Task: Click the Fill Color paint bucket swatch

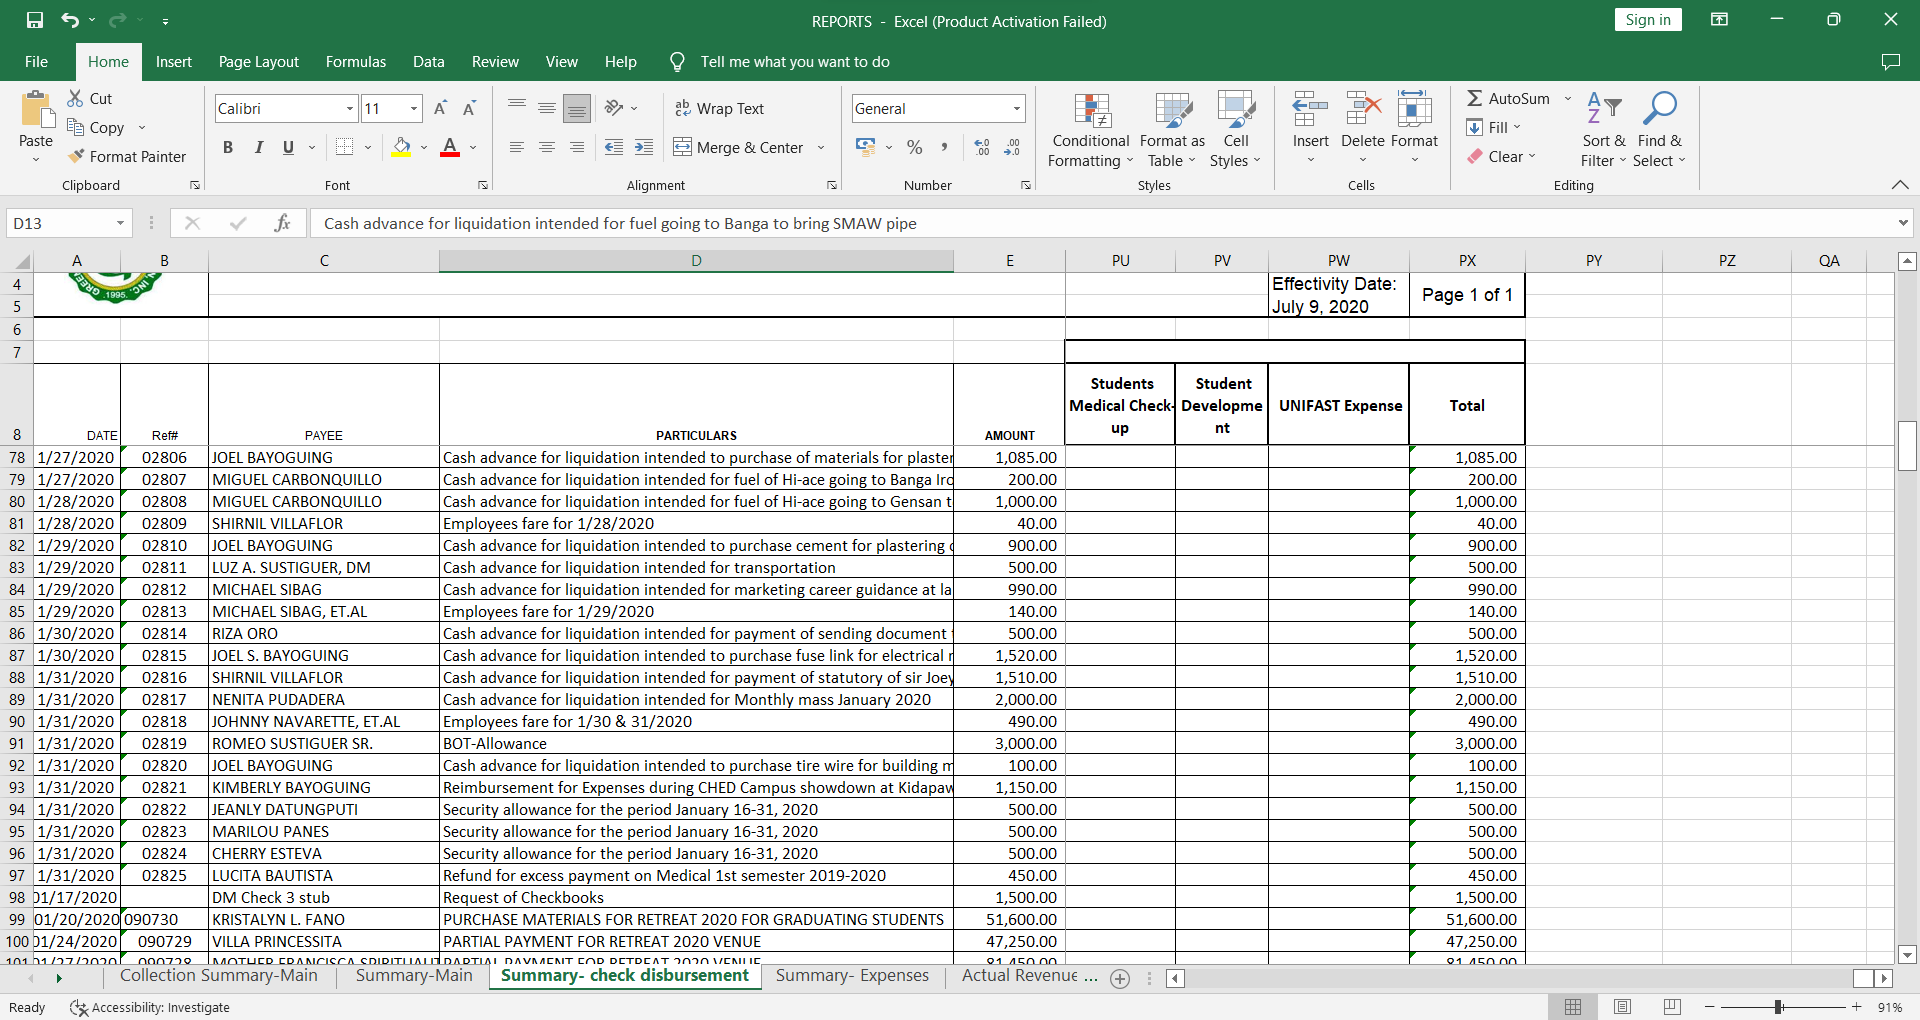Action: pos(401,147)
